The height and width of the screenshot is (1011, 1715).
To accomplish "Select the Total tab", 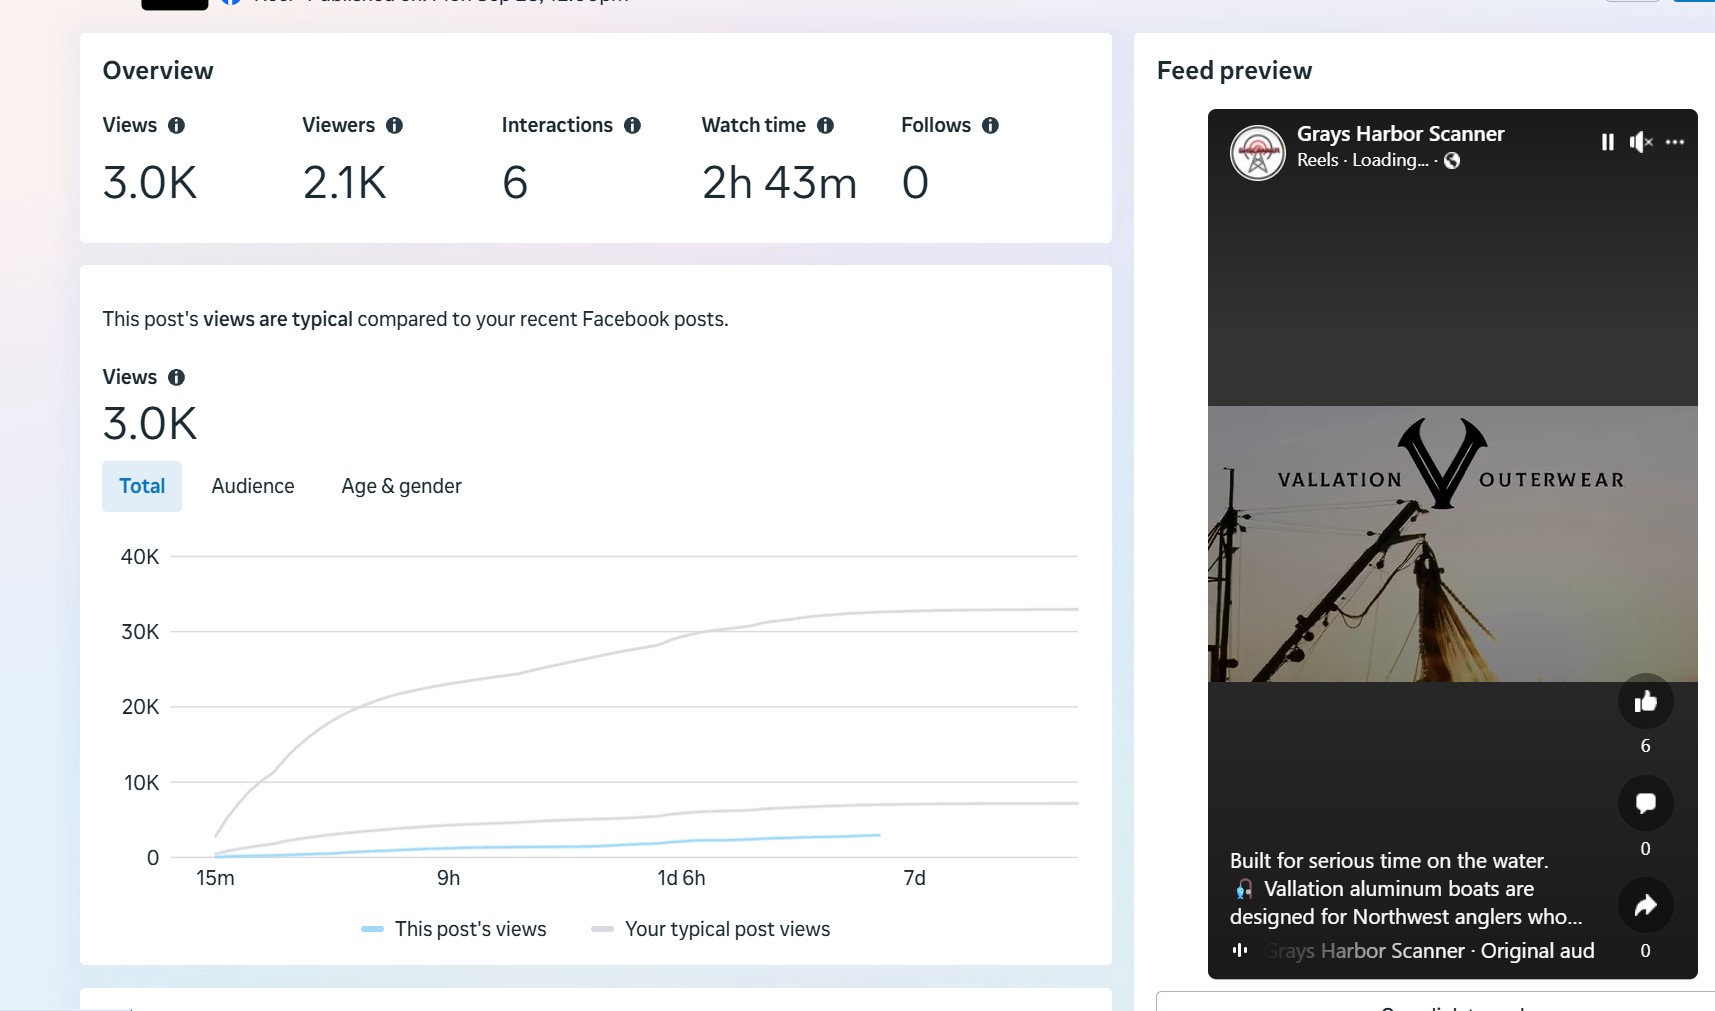I will point(142,486).
